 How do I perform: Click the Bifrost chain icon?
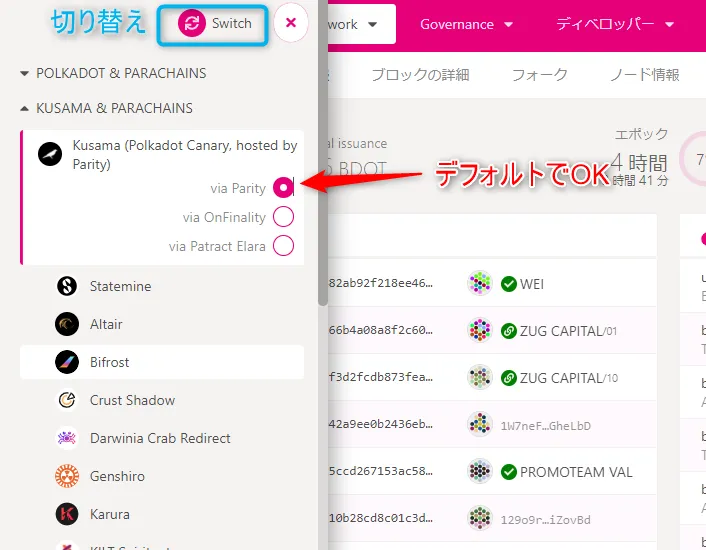(x=67, y=362)
